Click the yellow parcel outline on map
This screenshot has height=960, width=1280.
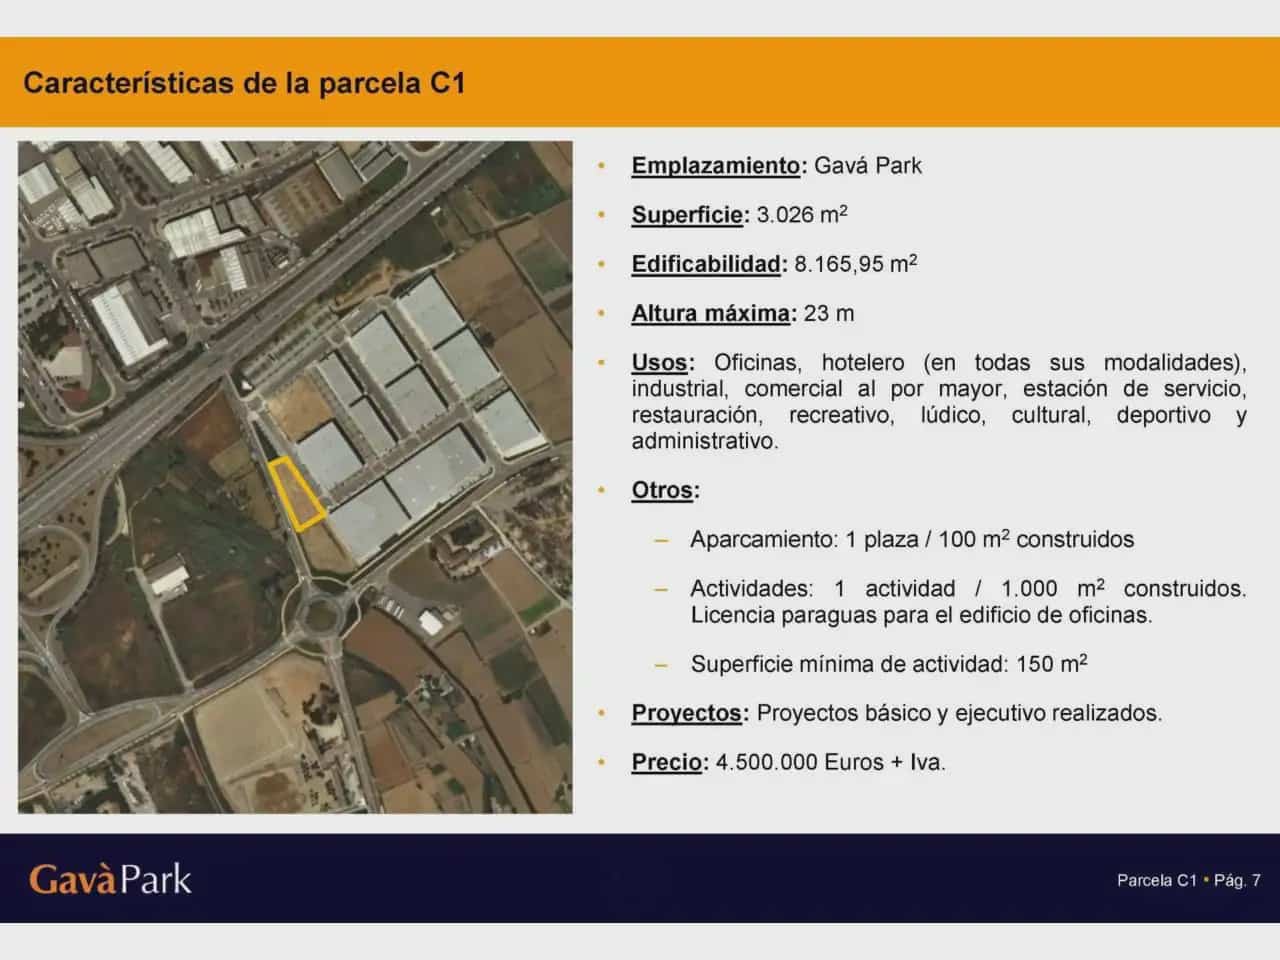[x=297, y=494]
